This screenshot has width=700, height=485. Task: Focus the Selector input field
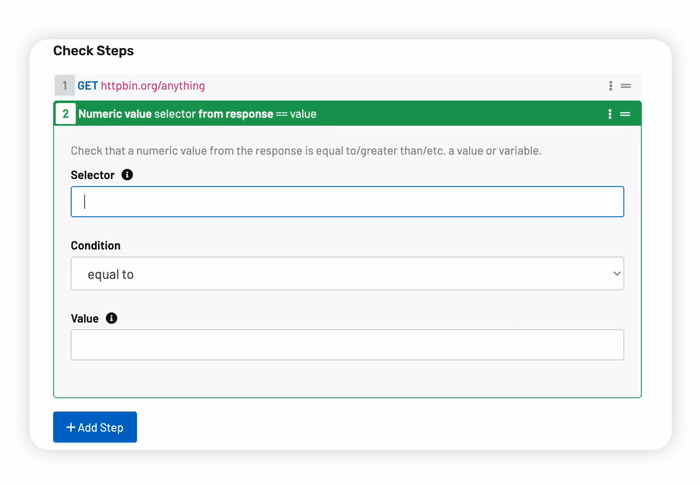point(347,202)
